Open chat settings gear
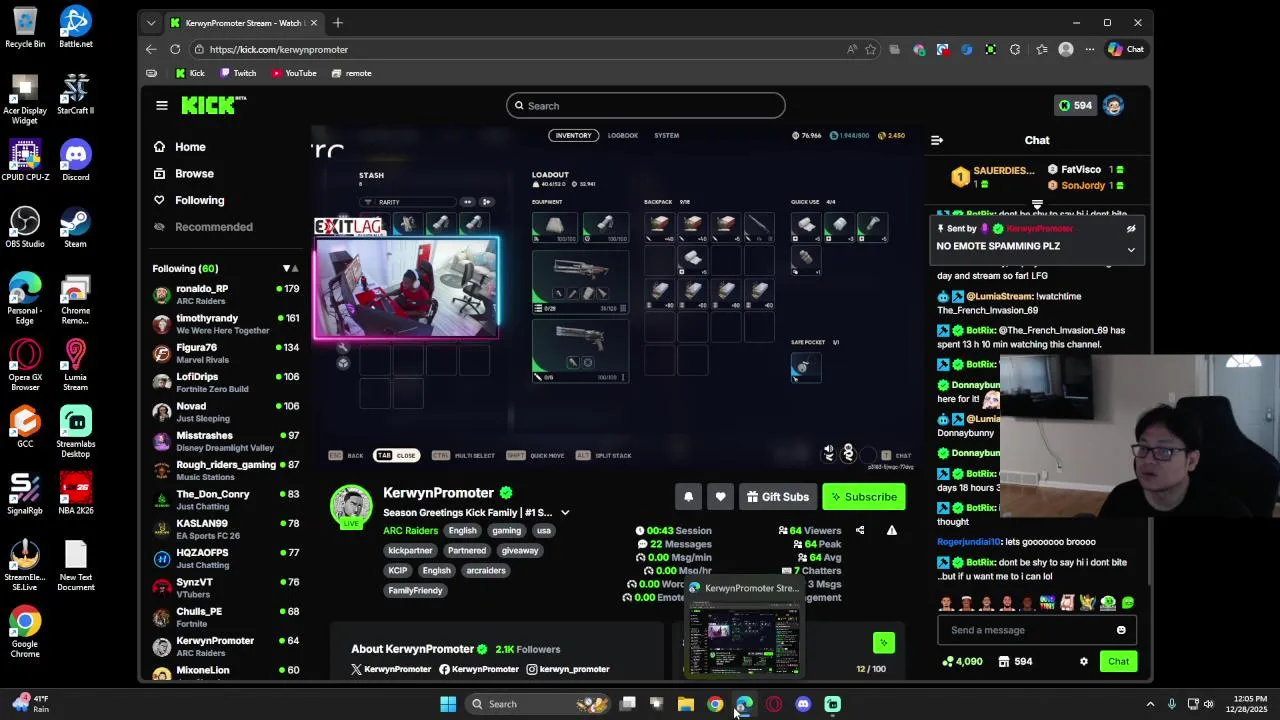 (1083, 661)
